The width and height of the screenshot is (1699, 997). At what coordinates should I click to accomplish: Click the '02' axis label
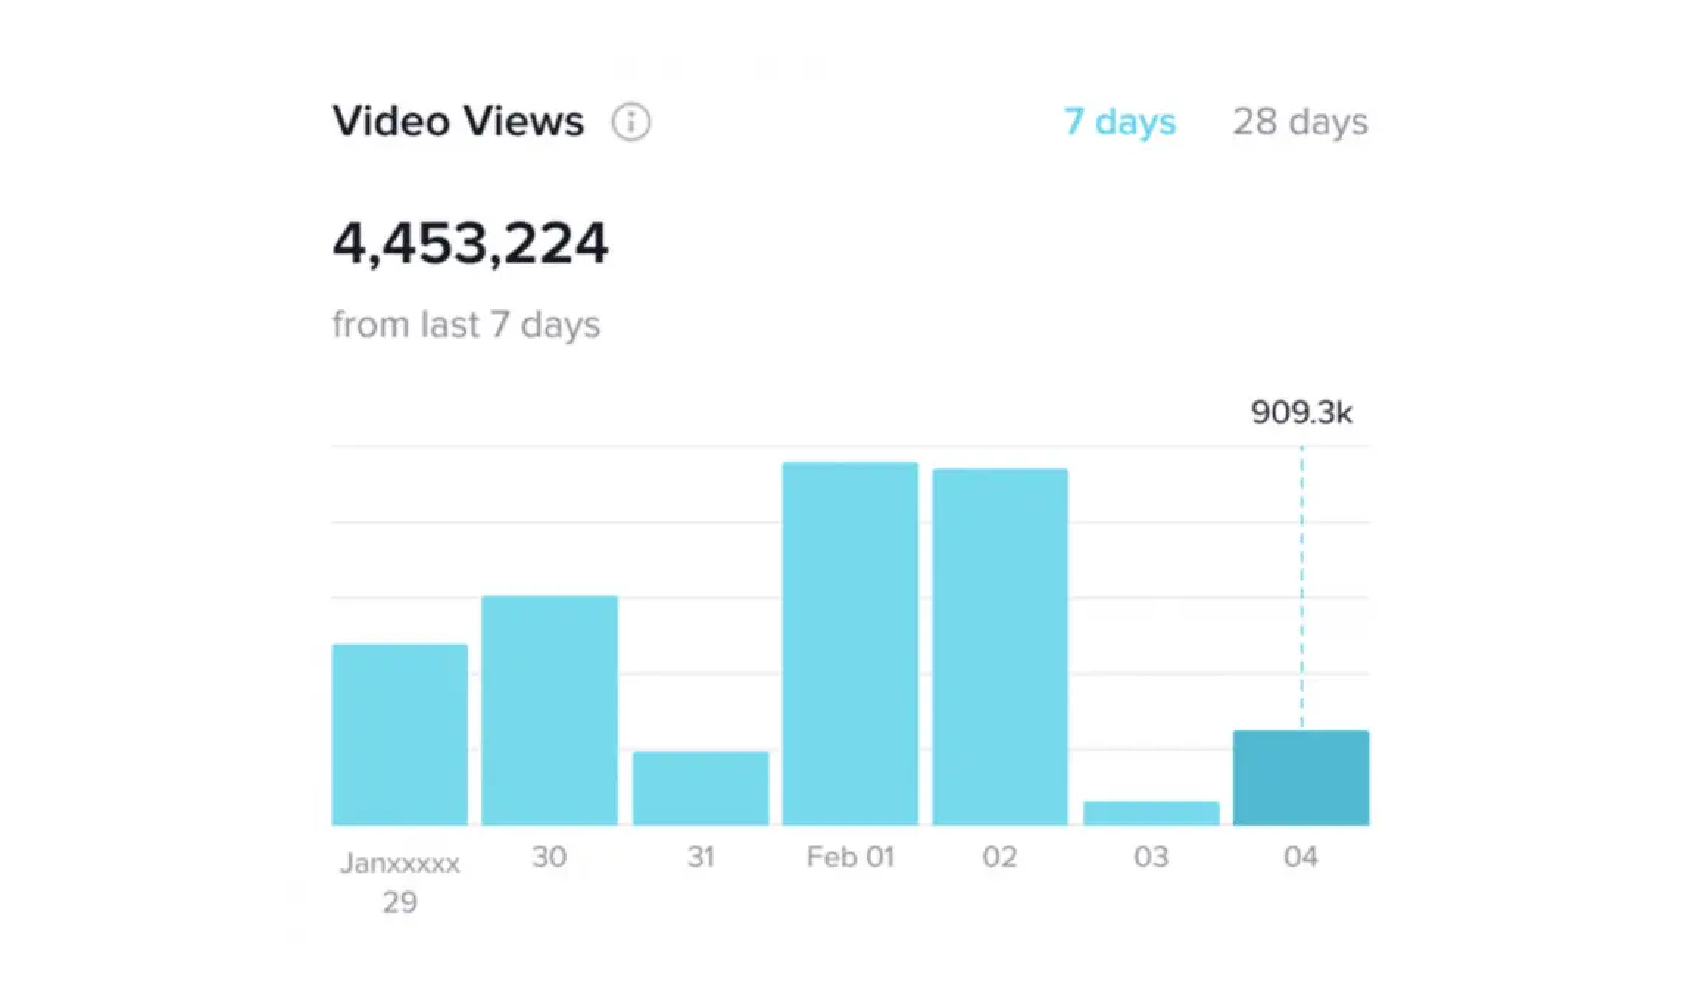point(1000,857)
